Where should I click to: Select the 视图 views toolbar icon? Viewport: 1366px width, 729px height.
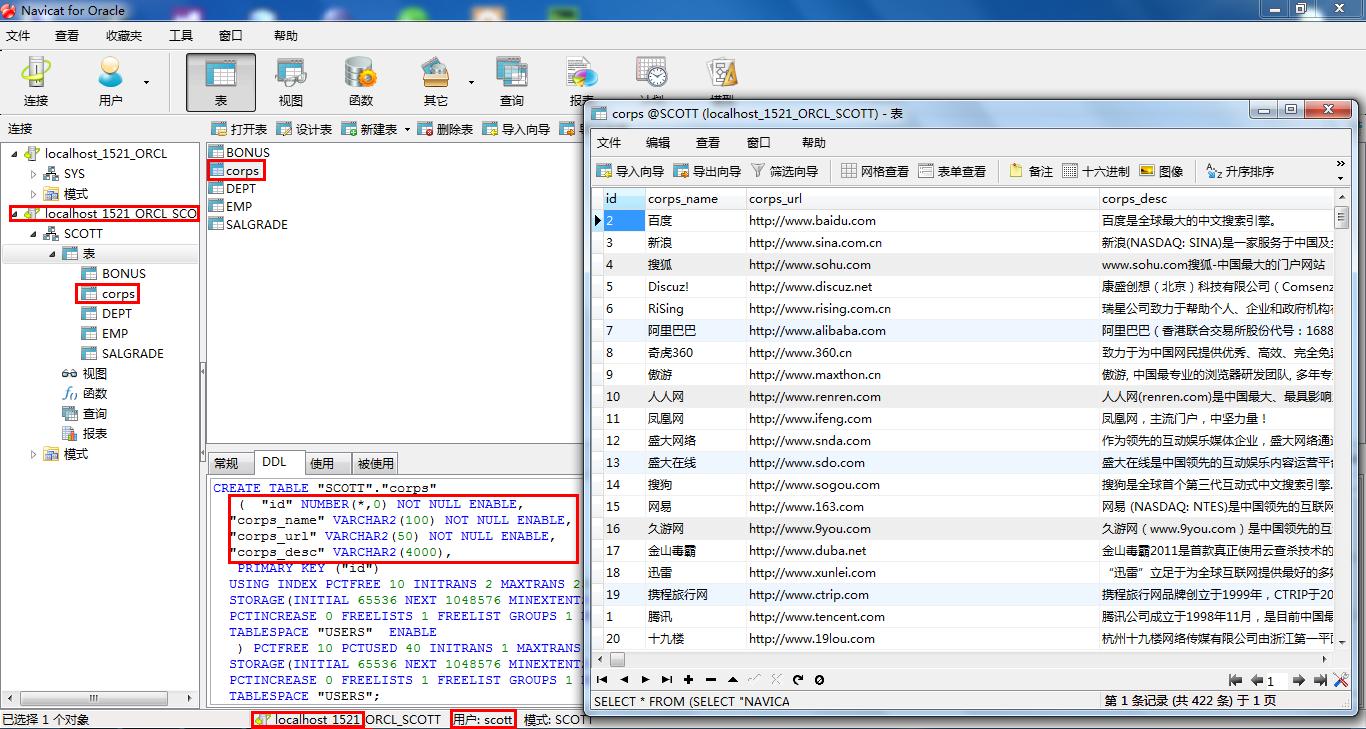pos(291,82)
